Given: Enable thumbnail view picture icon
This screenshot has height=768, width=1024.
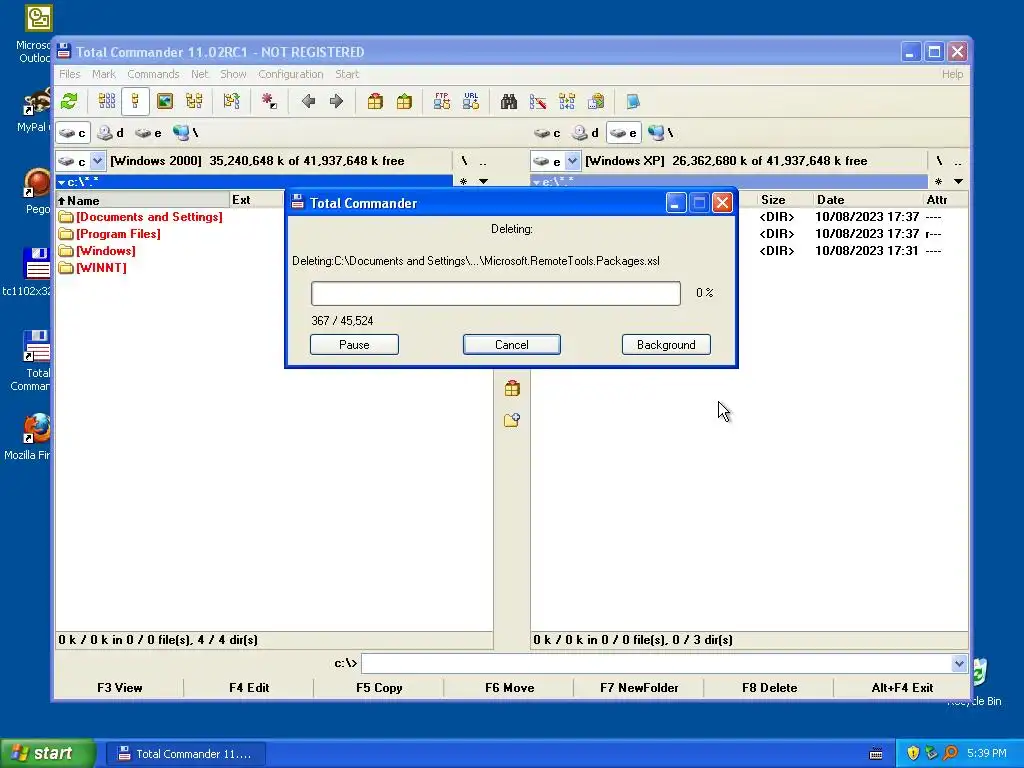Looking at the screenshot, I should pyautogui.click(x=165, y=101).
